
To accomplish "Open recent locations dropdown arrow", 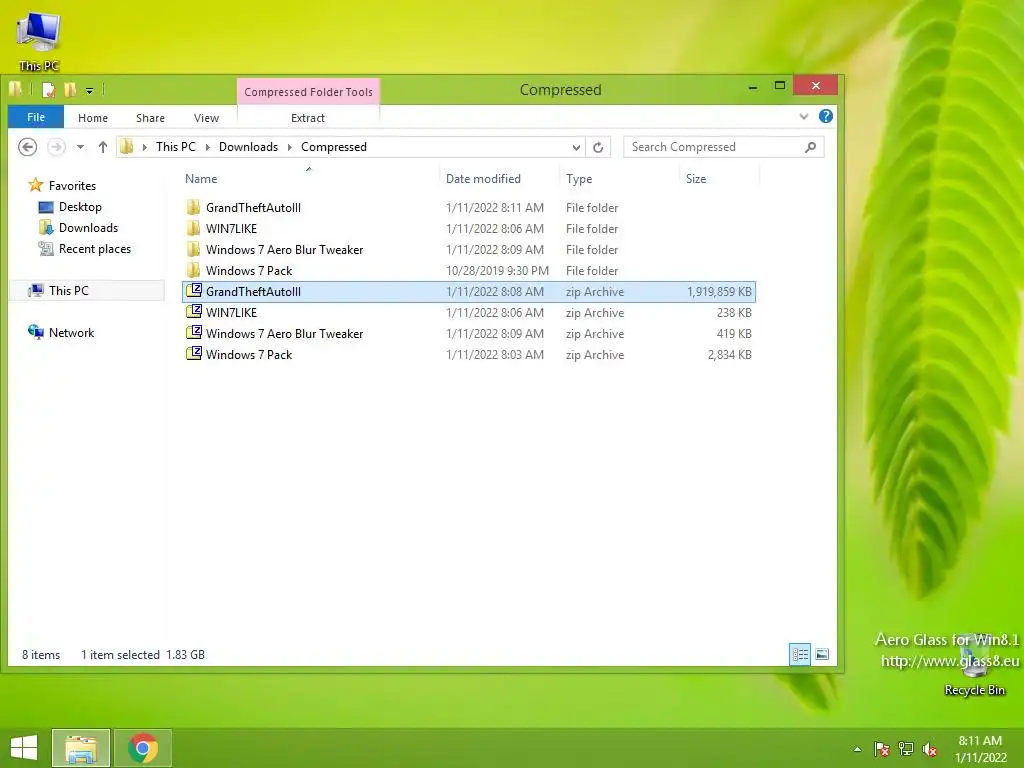I will (x=80, y=147).
